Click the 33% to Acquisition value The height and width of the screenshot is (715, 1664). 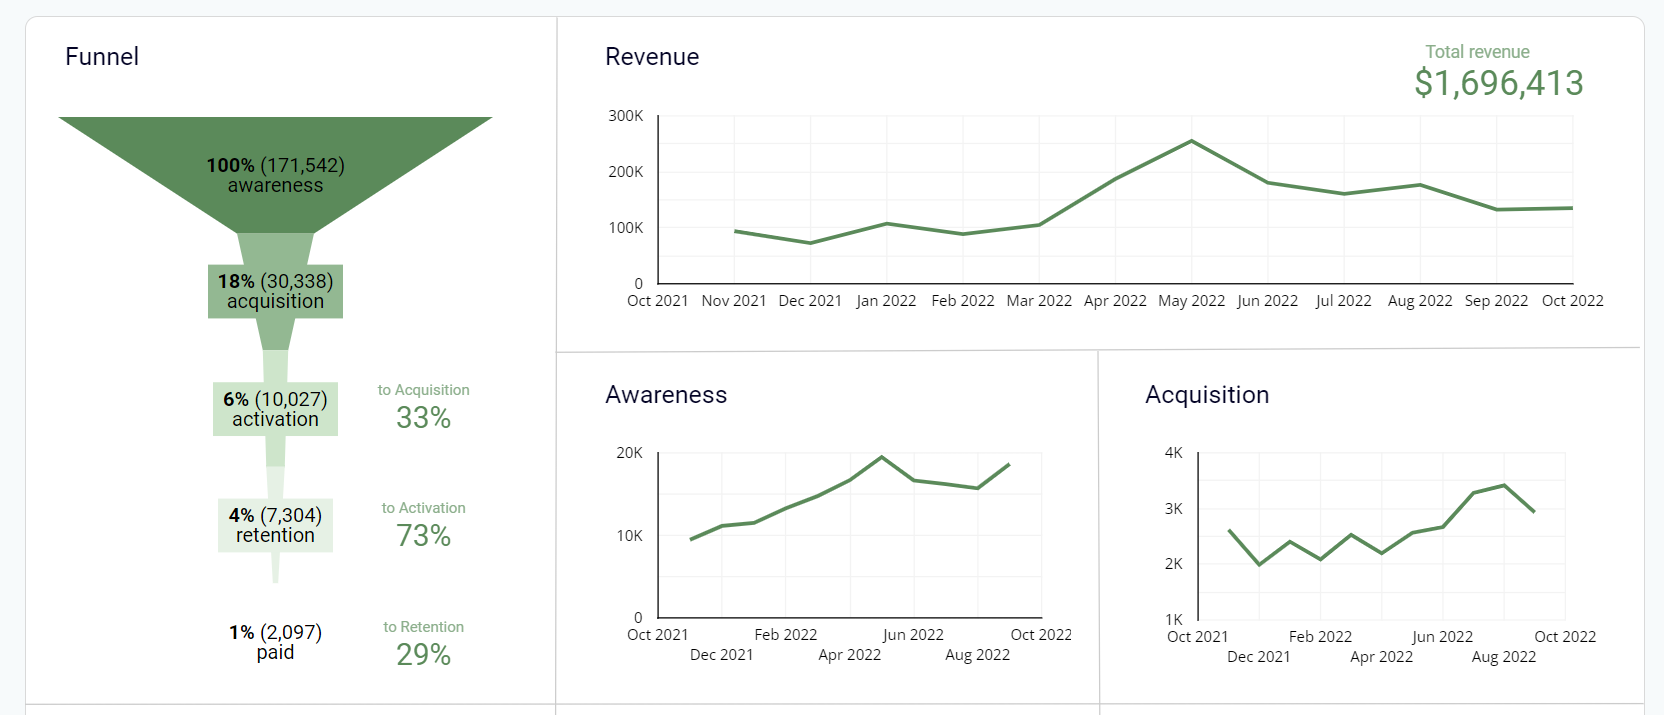(x=423, y=418)
